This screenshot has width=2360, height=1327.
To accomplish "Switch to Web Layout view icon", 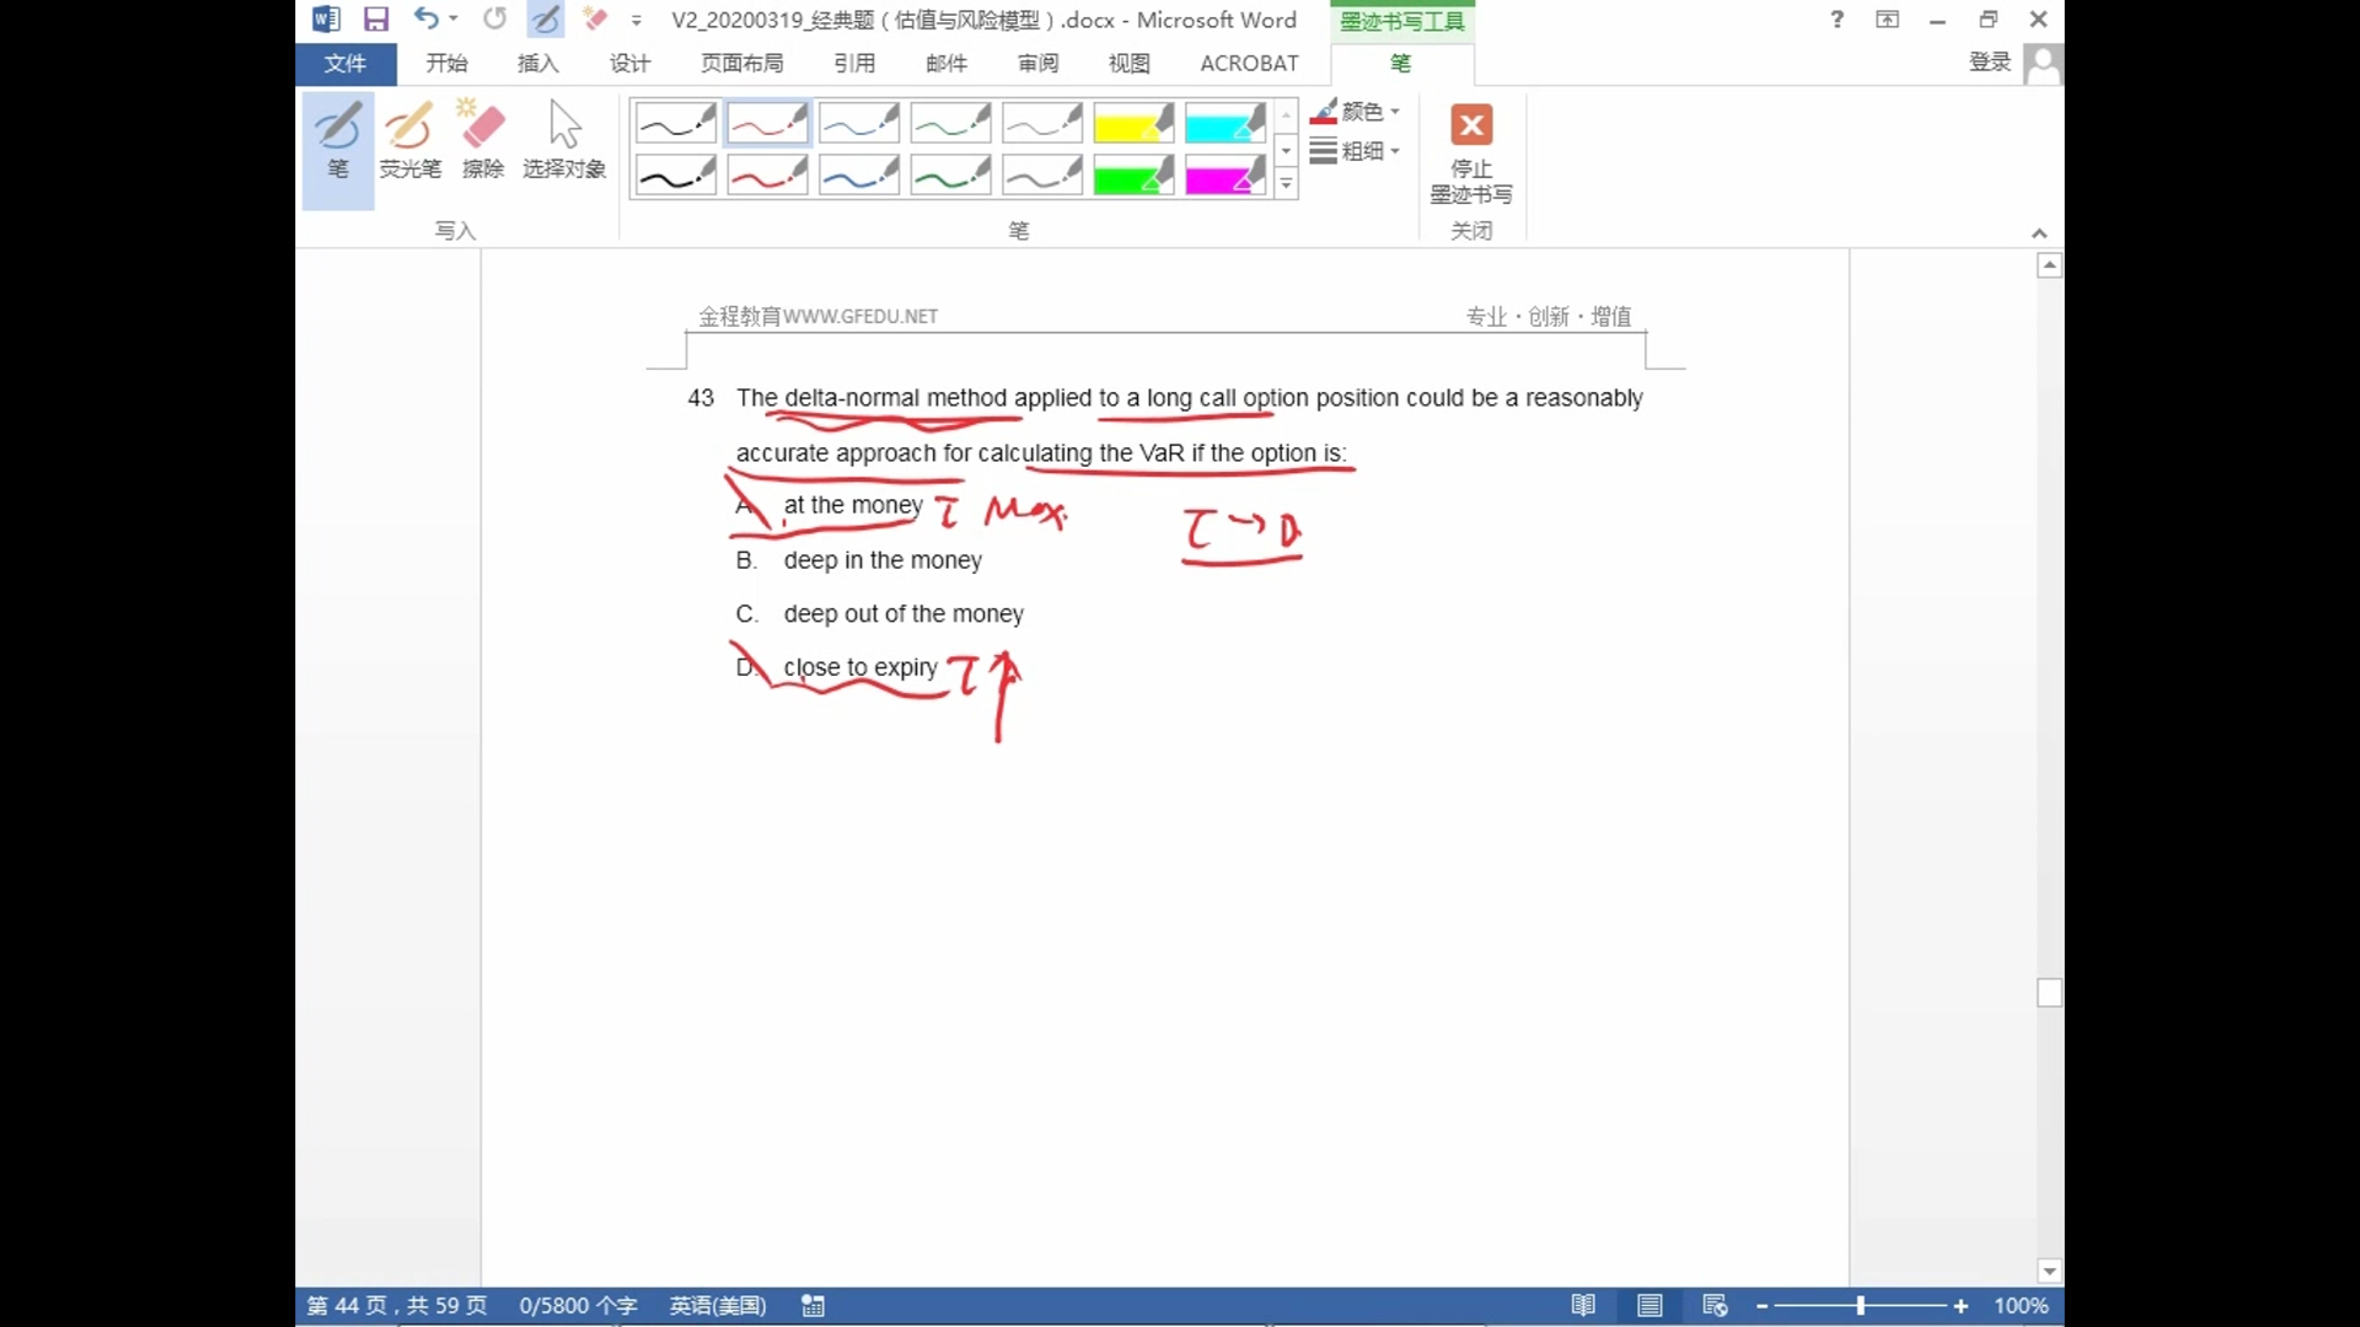I will click(1714, 1305).
